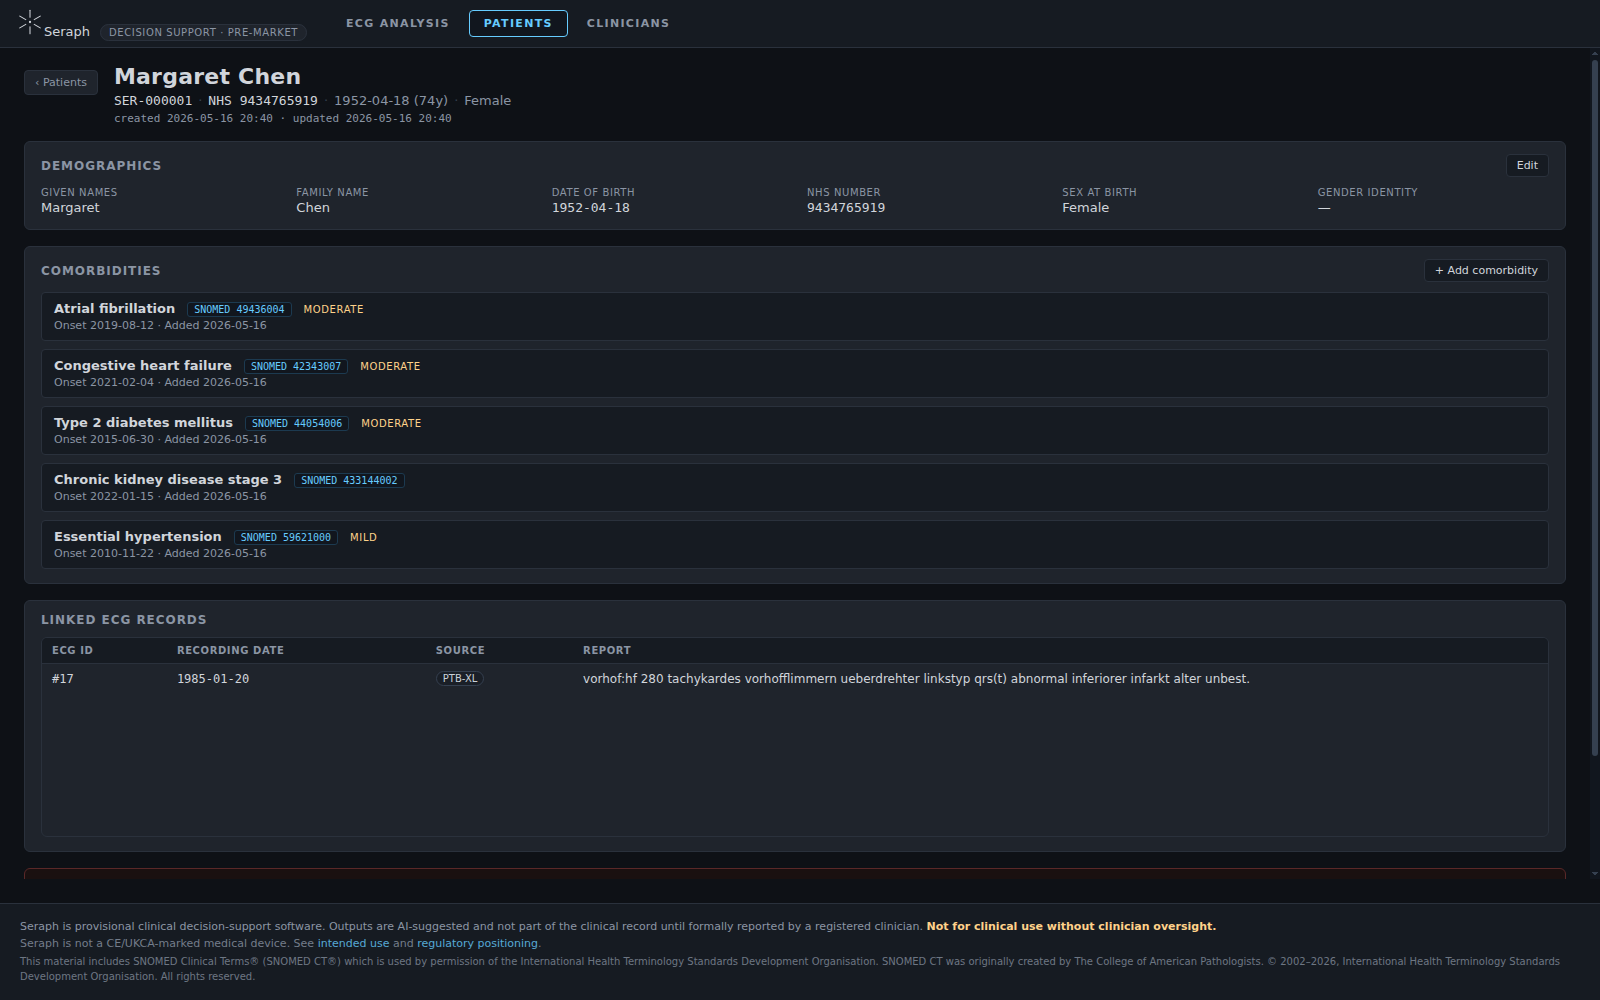Click the recording date 1985-01-20
Screen dimensions: 1600x1000
tap(213, 678)
